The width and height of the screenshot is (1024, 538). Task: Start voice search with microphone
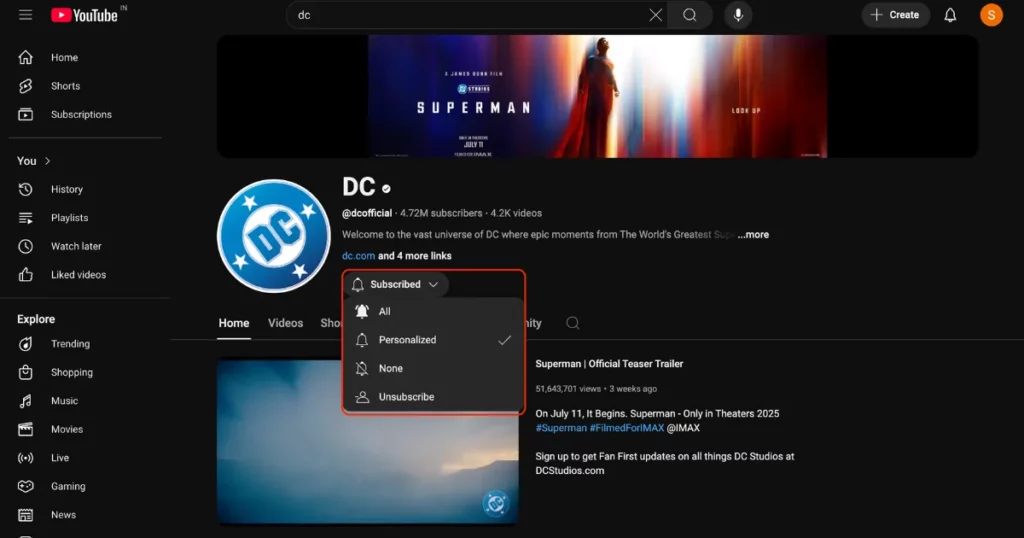(738, 15)
